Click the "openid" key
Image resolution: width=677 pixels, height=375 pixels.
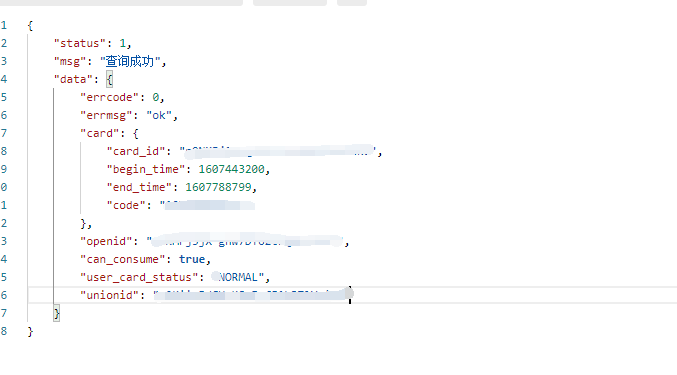click(106, 241)
